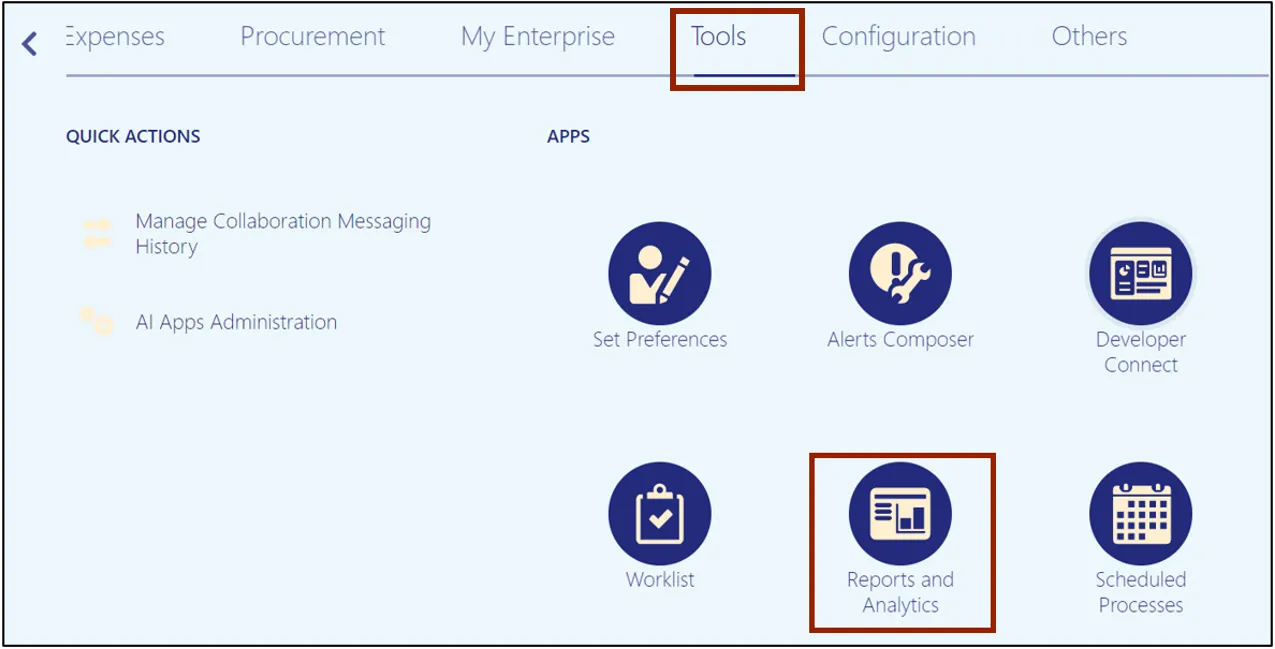Click the Scheduled Processes label

[x=1140, y=592]
